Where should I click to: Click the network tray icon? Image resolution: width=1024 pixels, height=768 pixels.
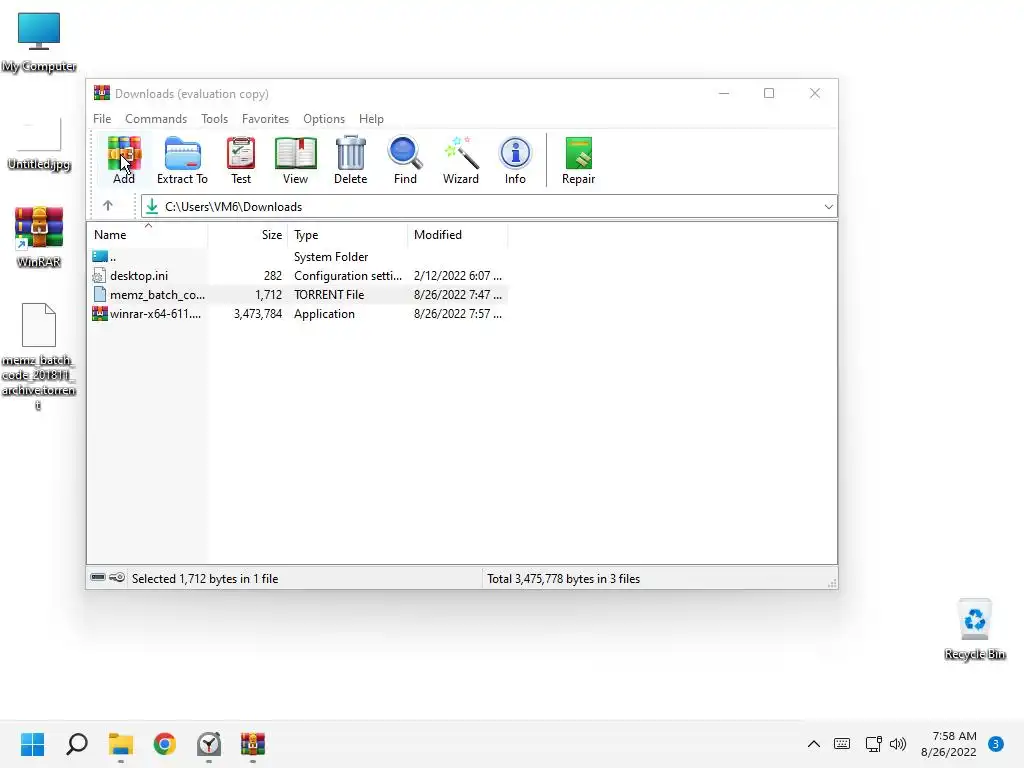[873, 744]
